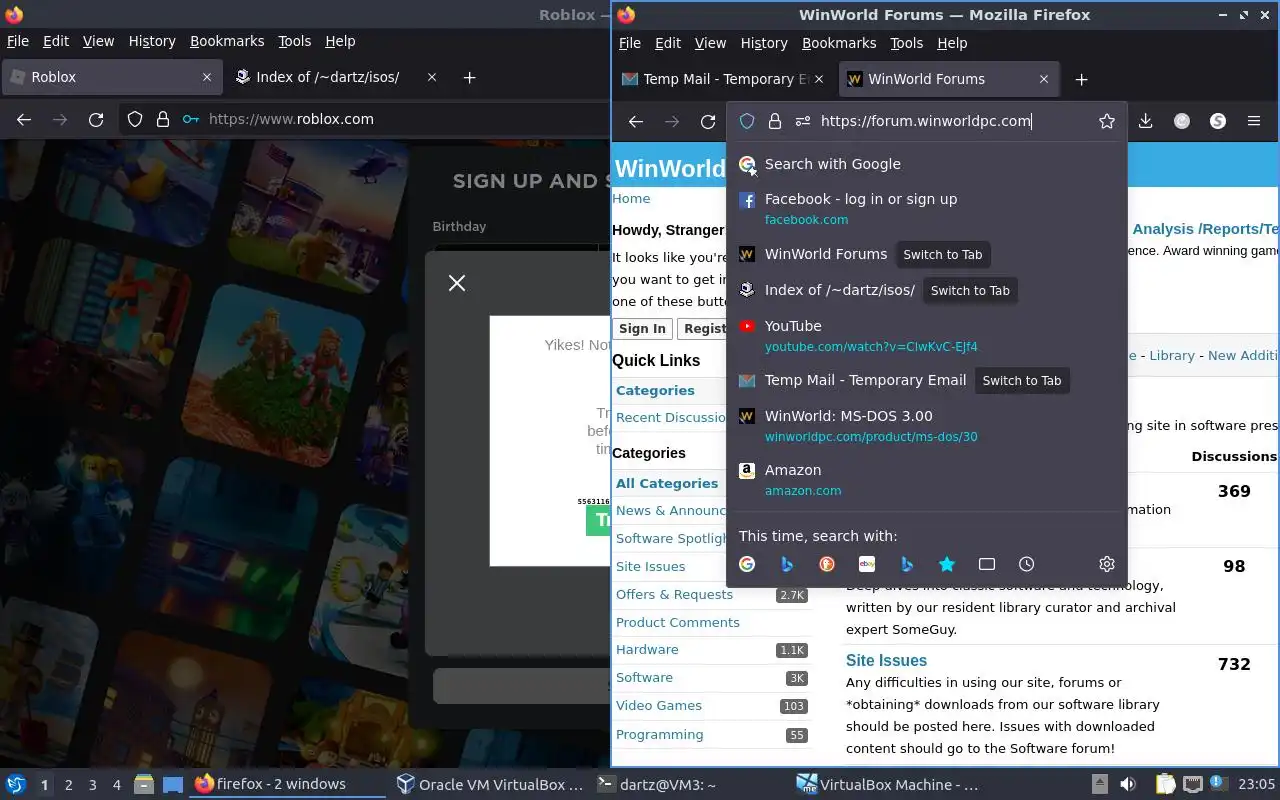Close the Index of /~dartz/isos/ tab

pyautogui.click(x=432, y=77)
